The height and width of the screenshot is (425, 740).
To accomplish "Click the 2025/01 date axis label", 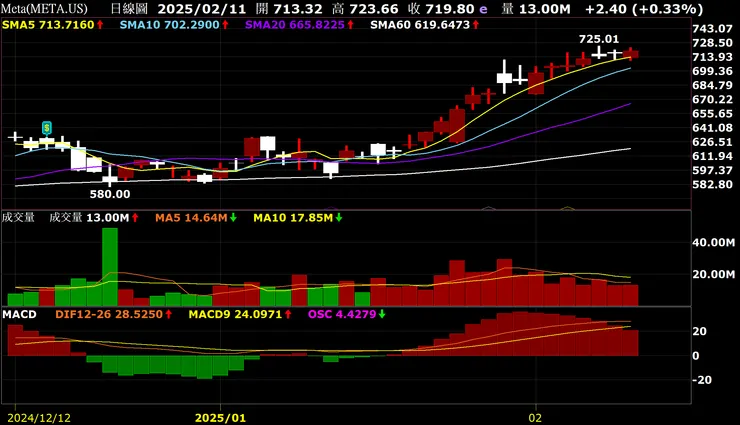I will 220,418.
